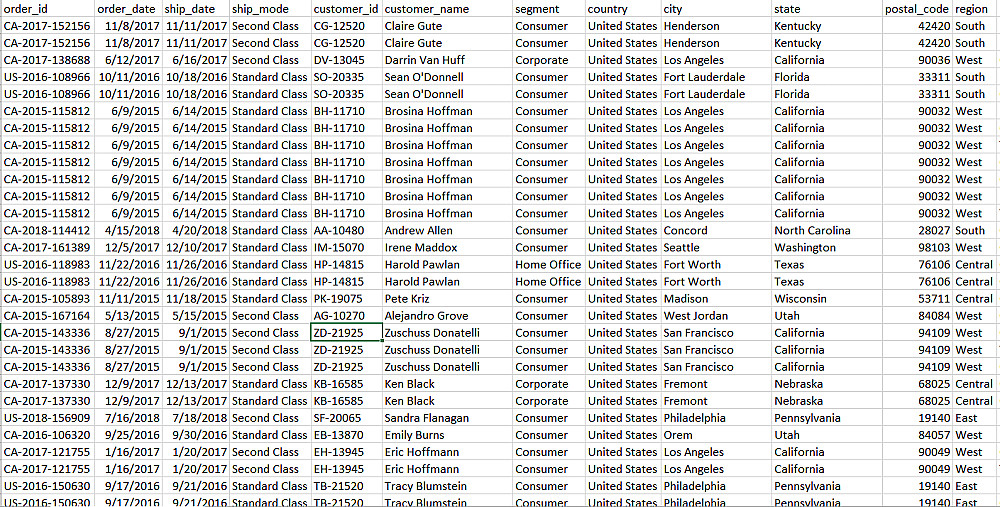Image resolution: width=1000 pixels, height=507 pixels.
Task: Select the Orem city cell
Action: click(716, 435)
